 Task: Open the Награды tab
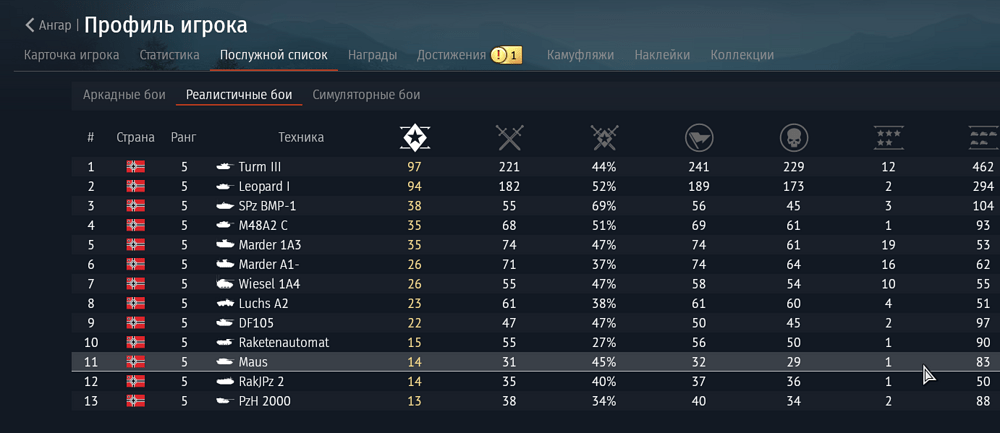372,55
